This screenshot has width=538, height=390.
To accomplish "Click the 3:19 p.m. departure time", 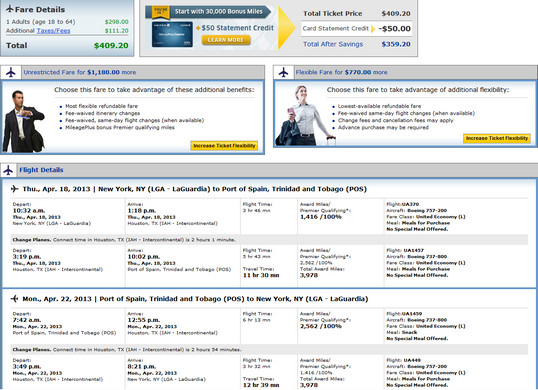I will click(x=27, y=257).
